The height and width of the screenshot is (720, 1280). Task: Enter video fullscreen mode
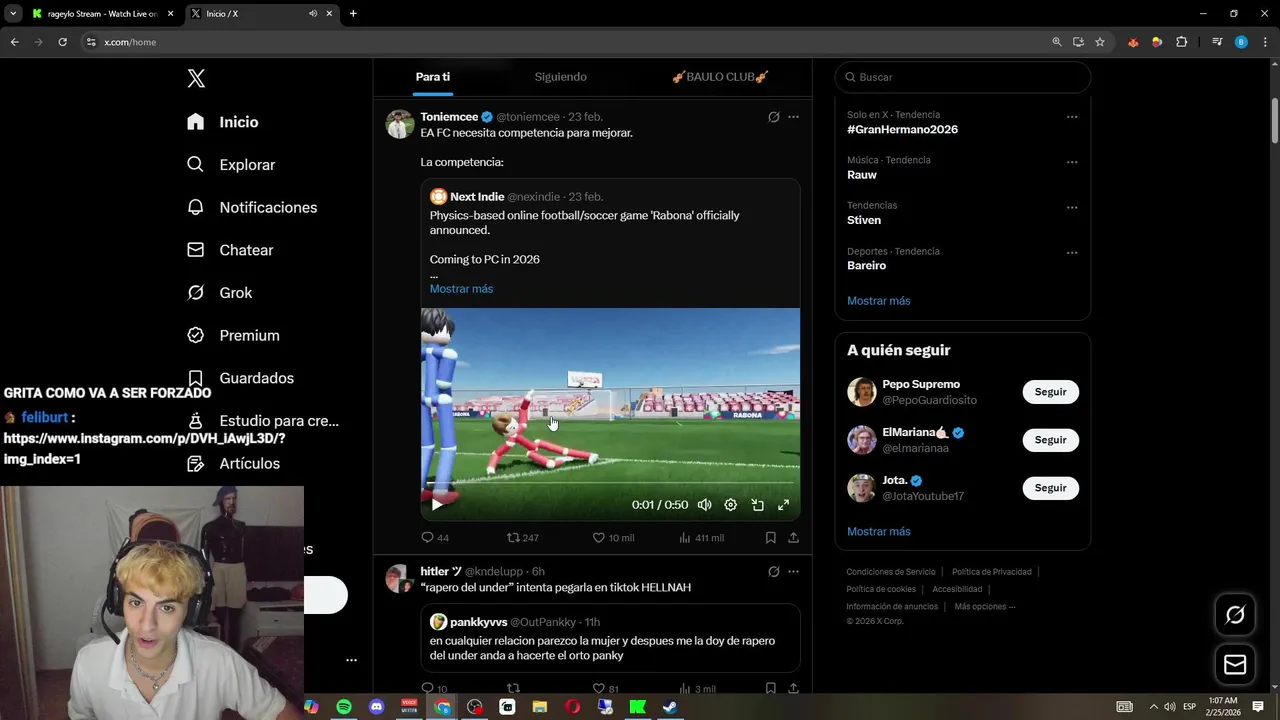(784, 505)
